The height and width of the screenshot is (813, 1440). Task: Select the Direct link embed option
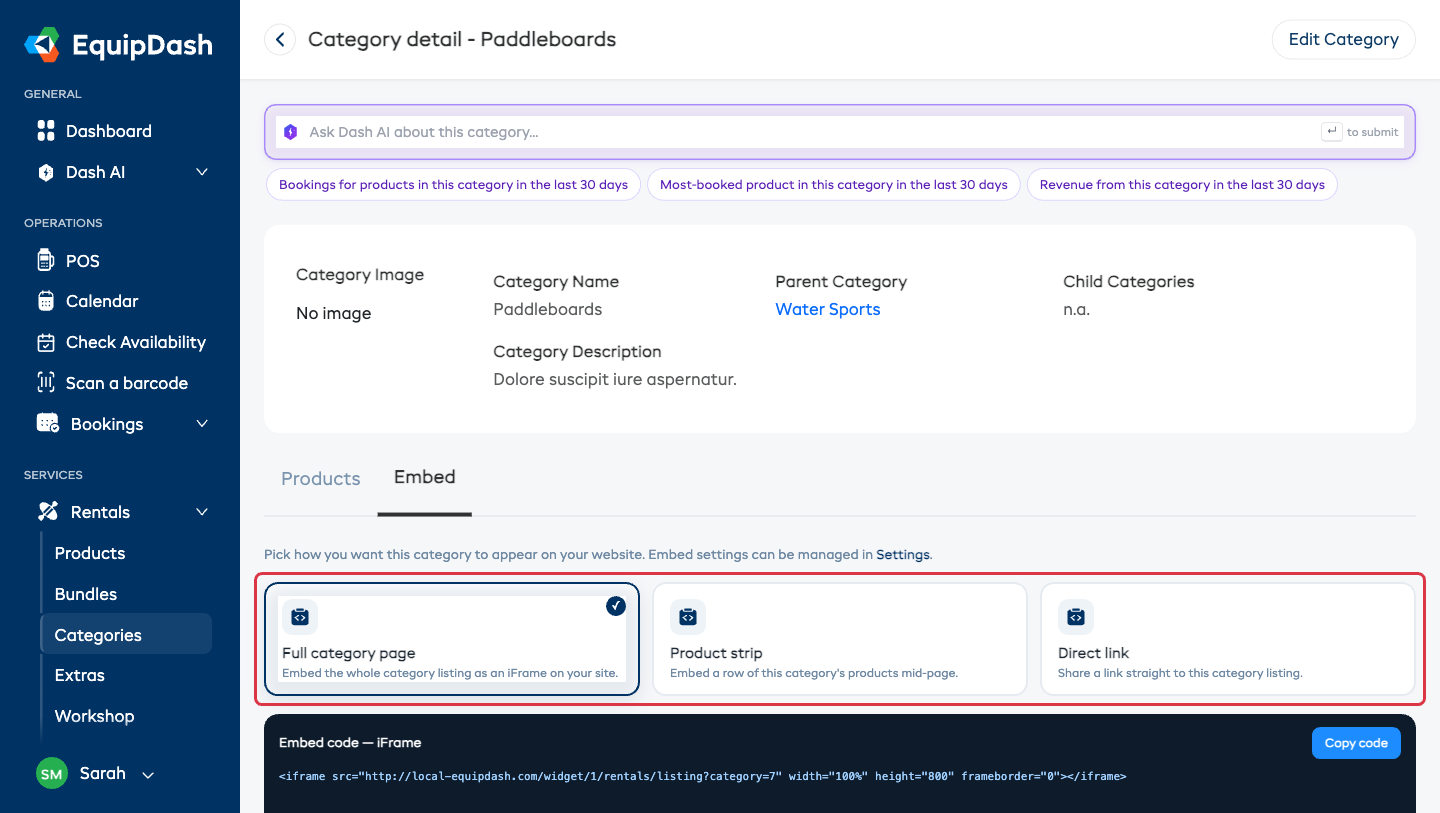[x=1228, y=639]
